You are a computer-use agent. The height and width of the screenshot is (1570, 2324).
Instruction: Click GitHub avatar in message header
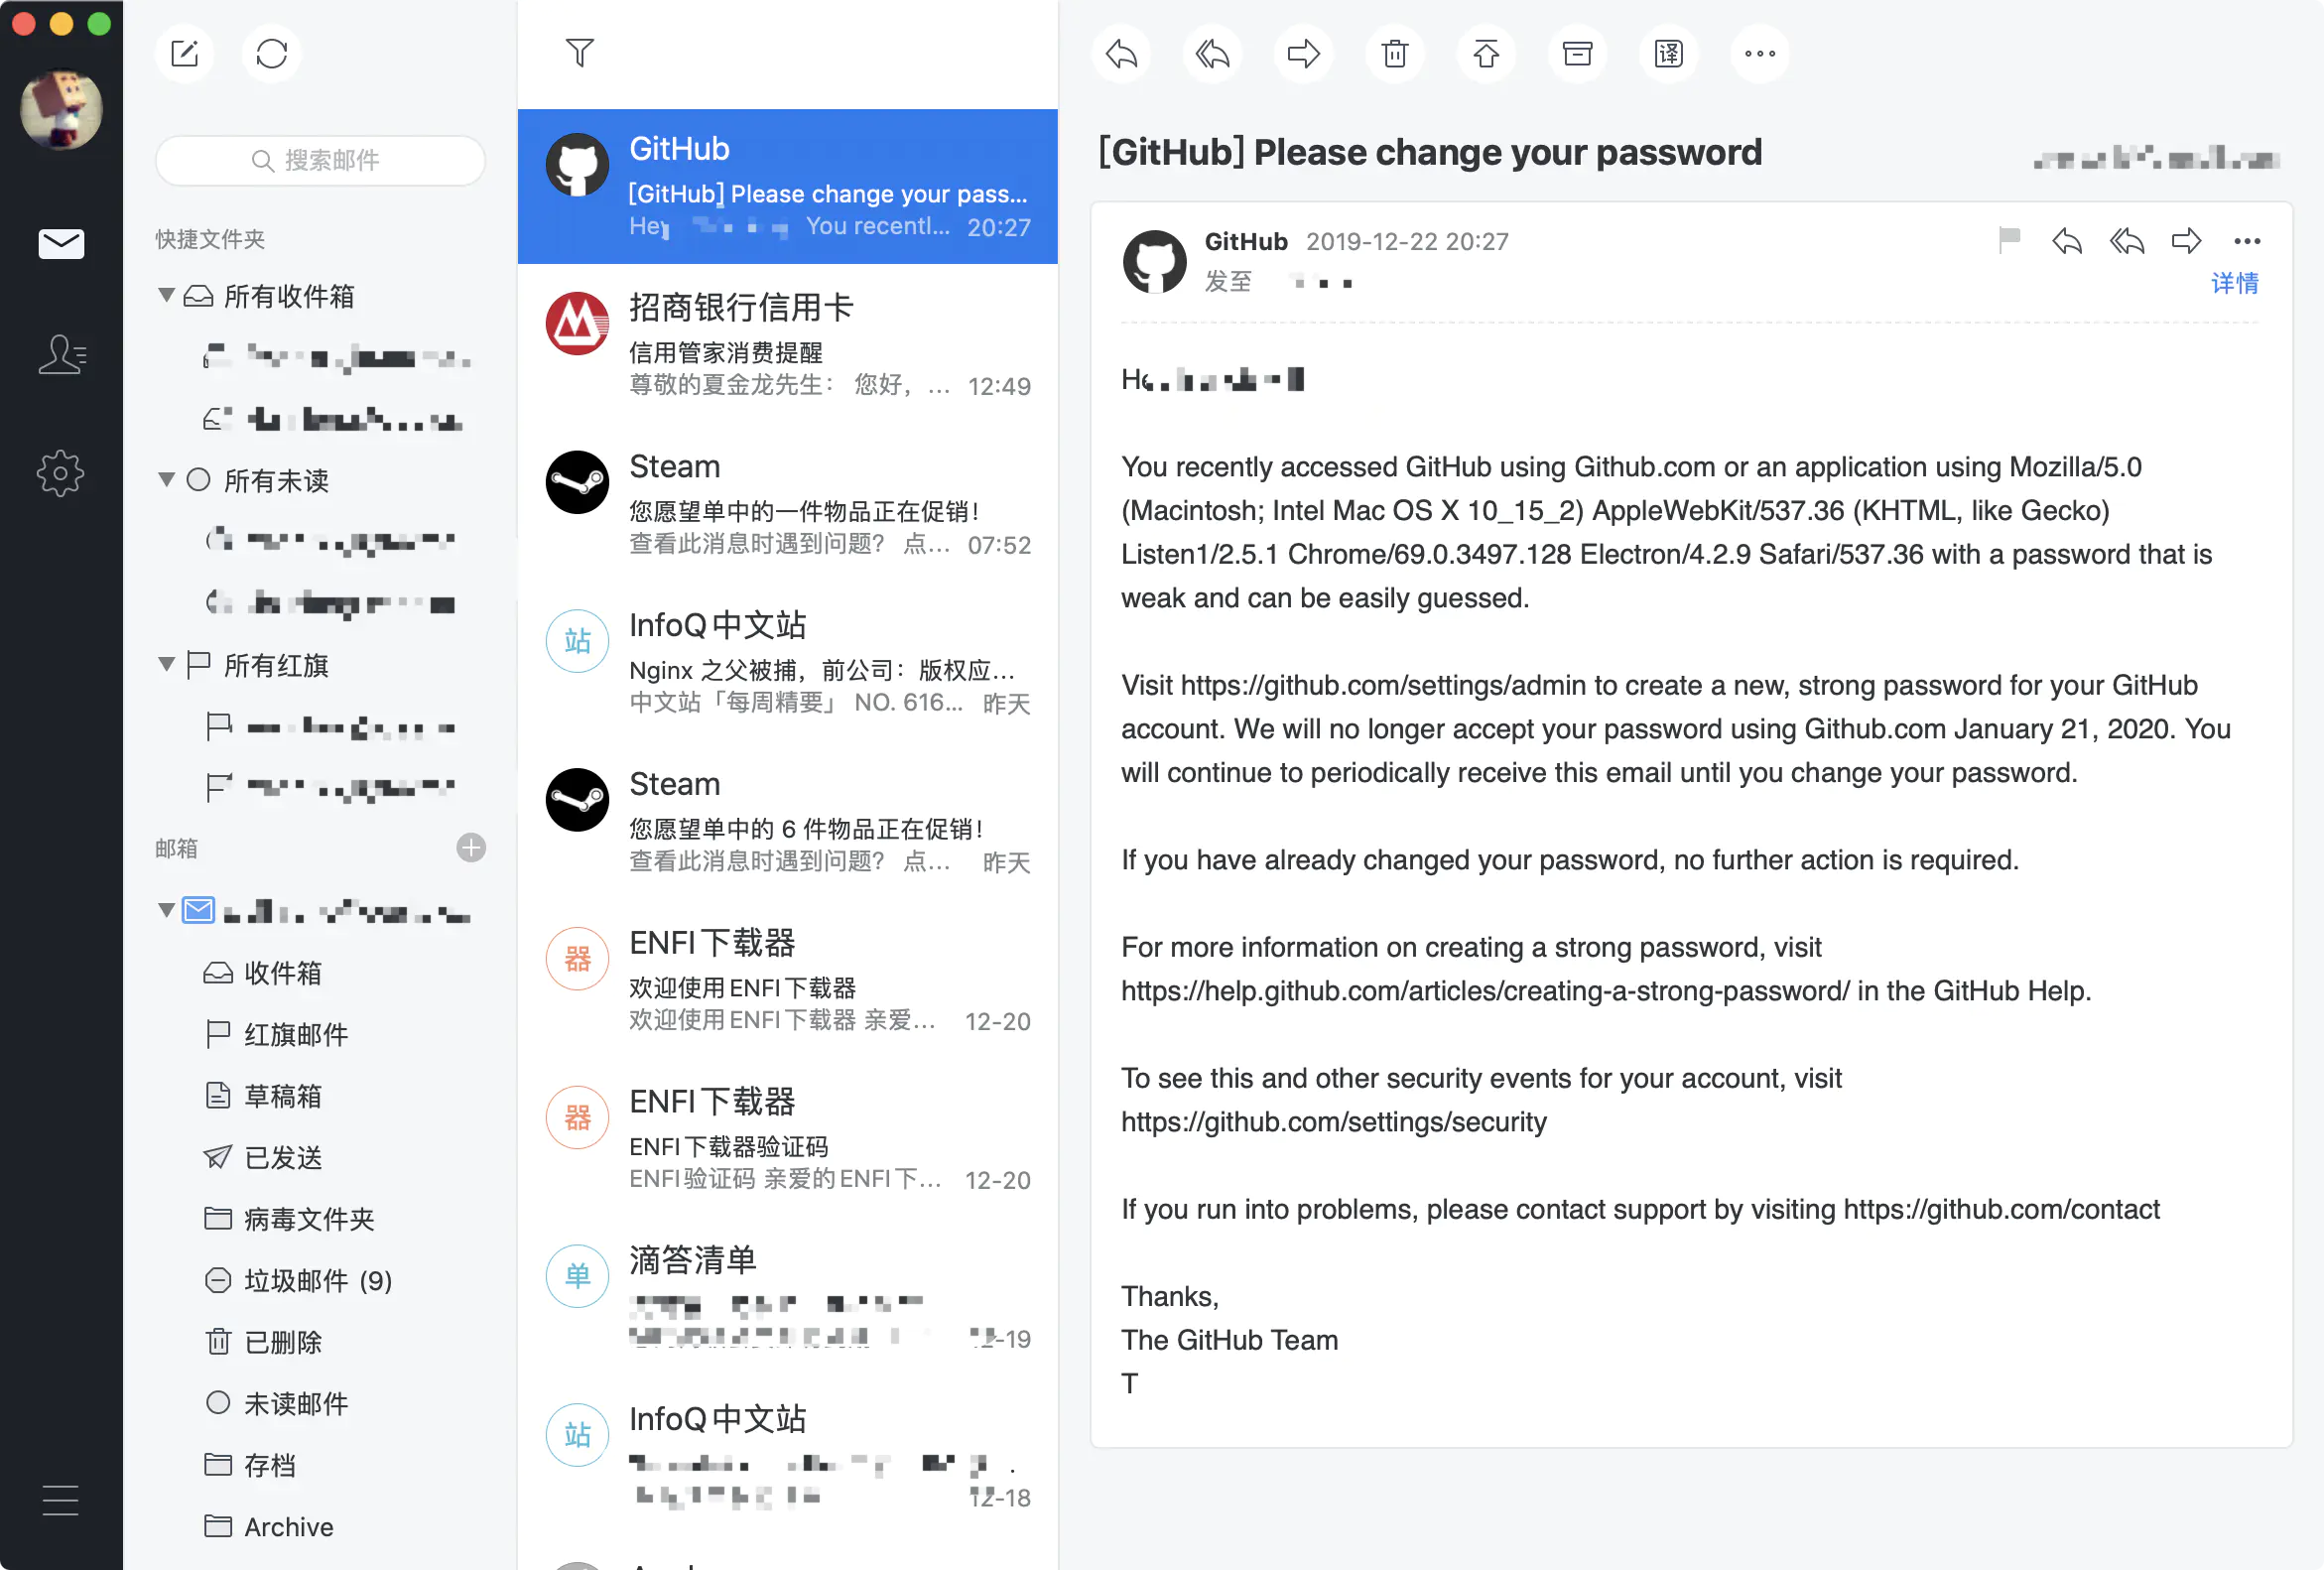tap(1154, 262)
